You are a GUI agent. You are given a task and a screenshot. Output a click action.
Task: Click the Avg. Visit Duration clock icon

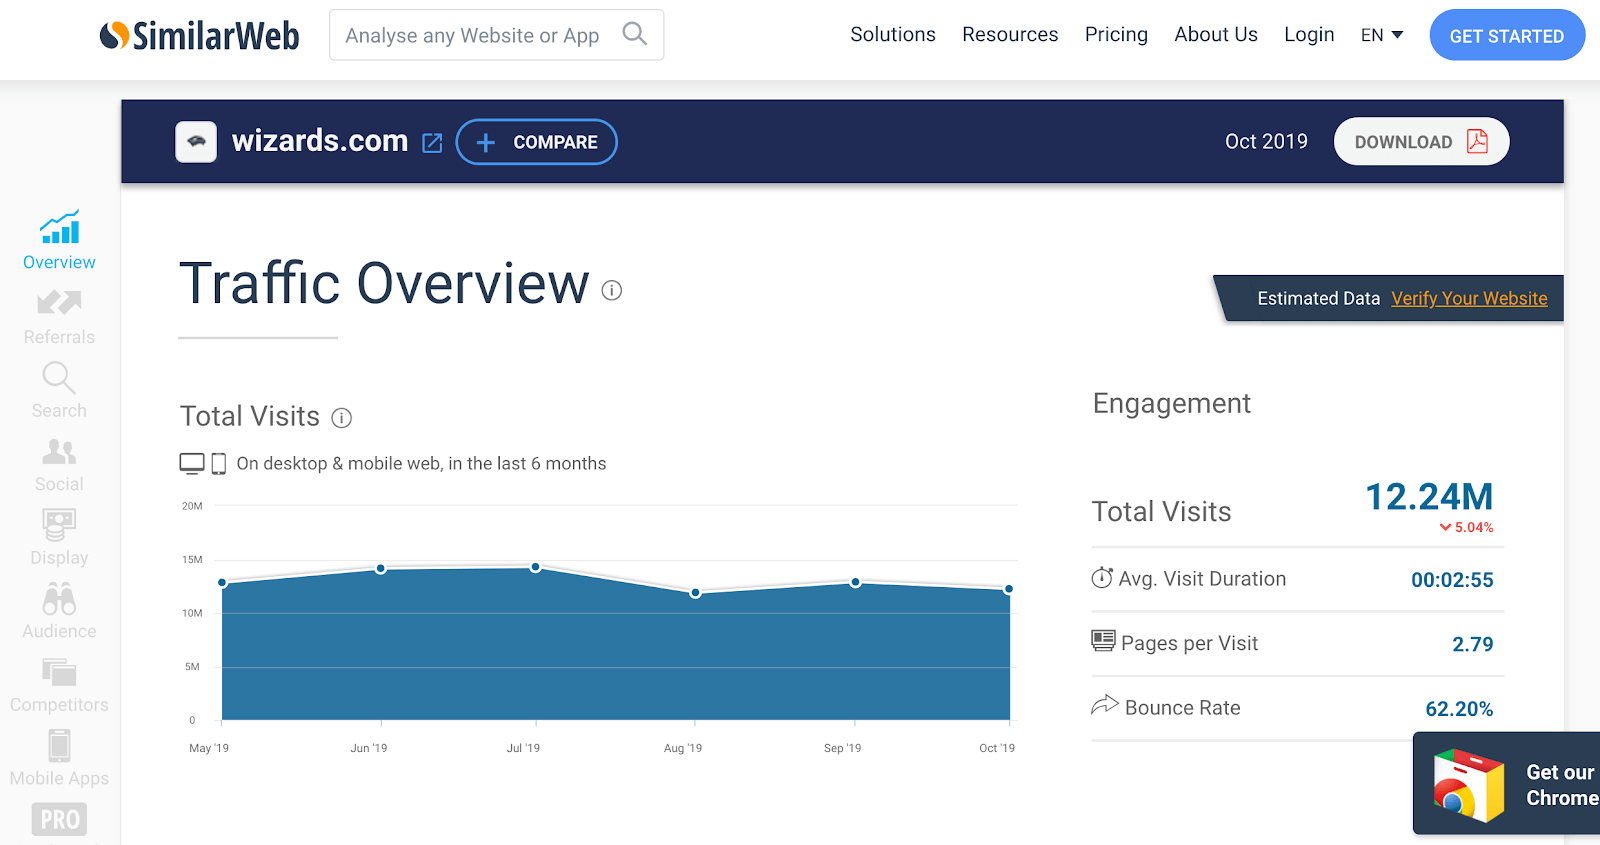point(1102,578)
